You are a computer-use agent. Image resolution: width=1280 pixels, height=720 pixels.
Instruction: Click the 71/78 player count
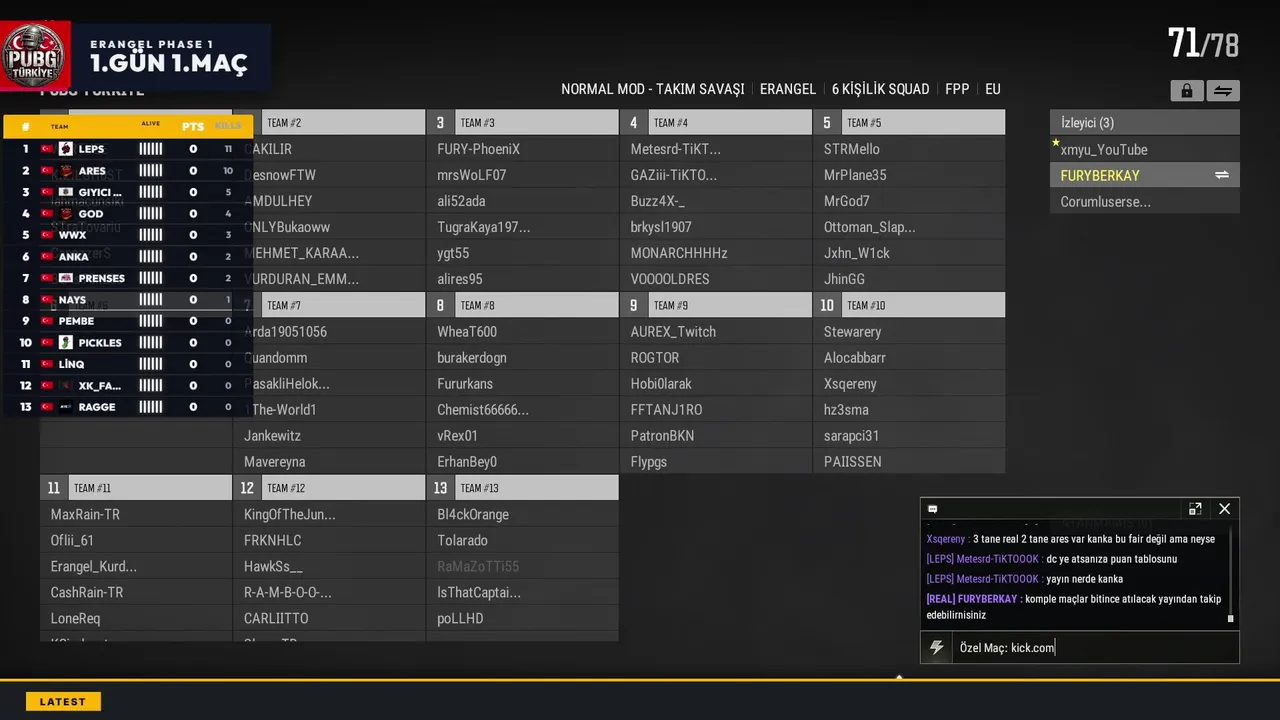[1203, 44]
